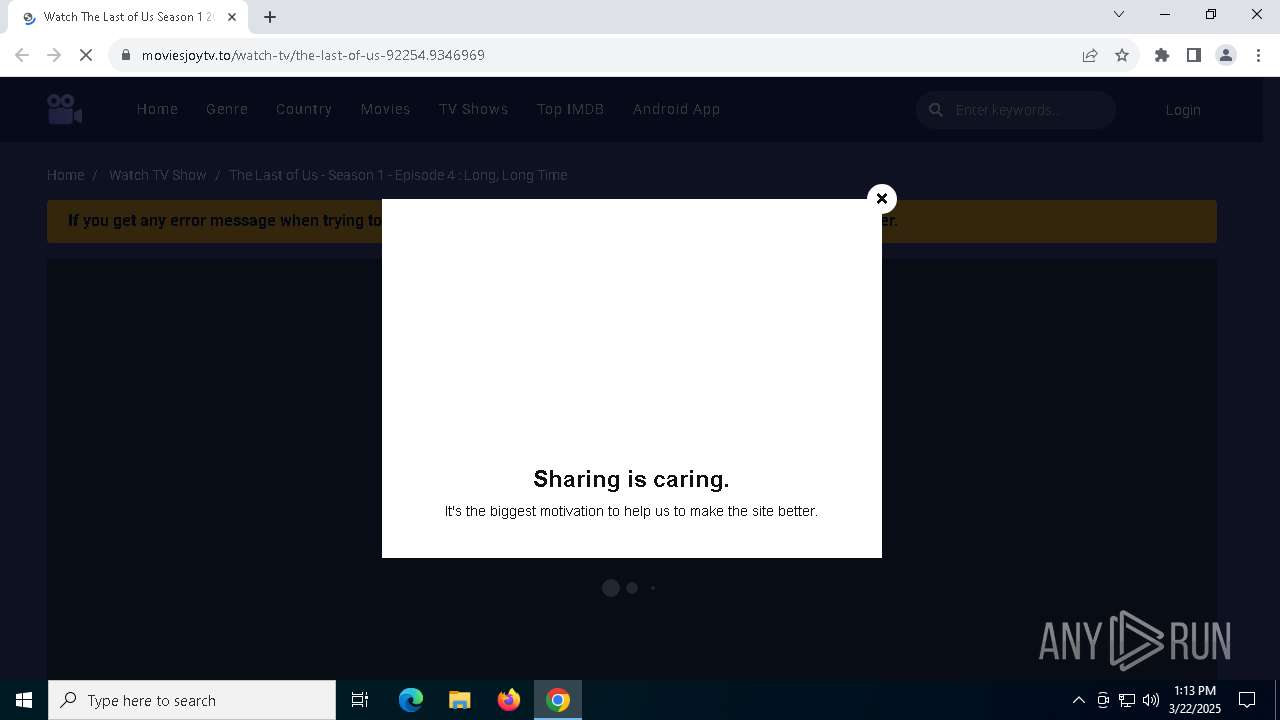Expand the tab search dropdown
1280x720 pixels.
(x=1119, y=14)
